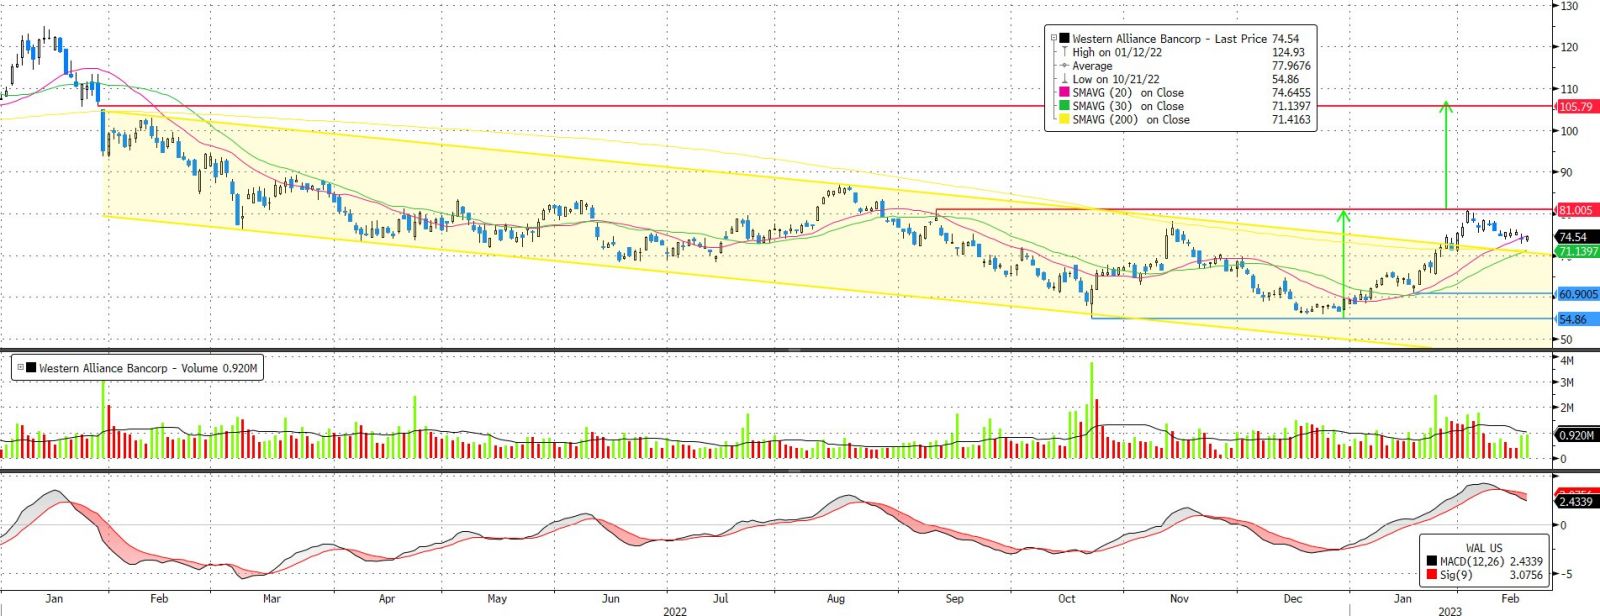Click the black Volume series swatch

click(x=31, y=368)
